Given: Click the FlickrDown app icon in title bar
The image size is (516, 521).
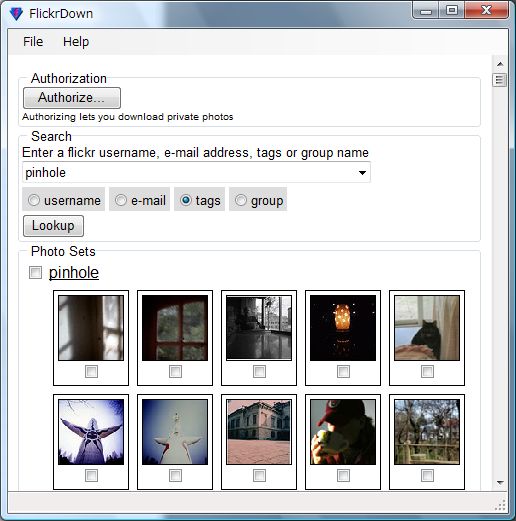Looking at the screenshot, I should tap(16, 14).
